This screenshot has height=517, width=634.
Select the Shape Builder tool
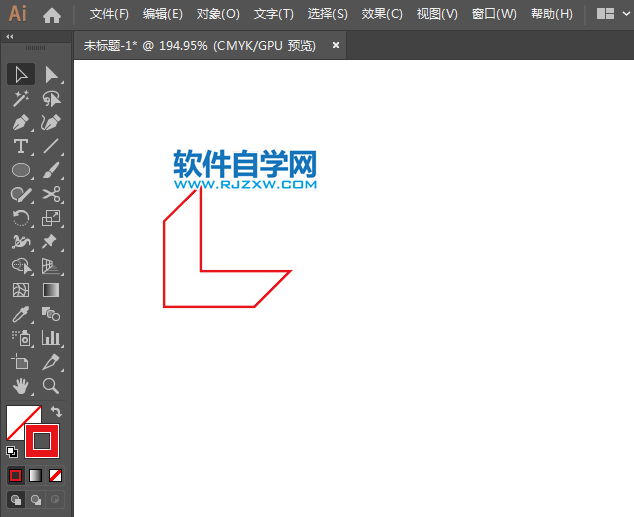(21, 266)
